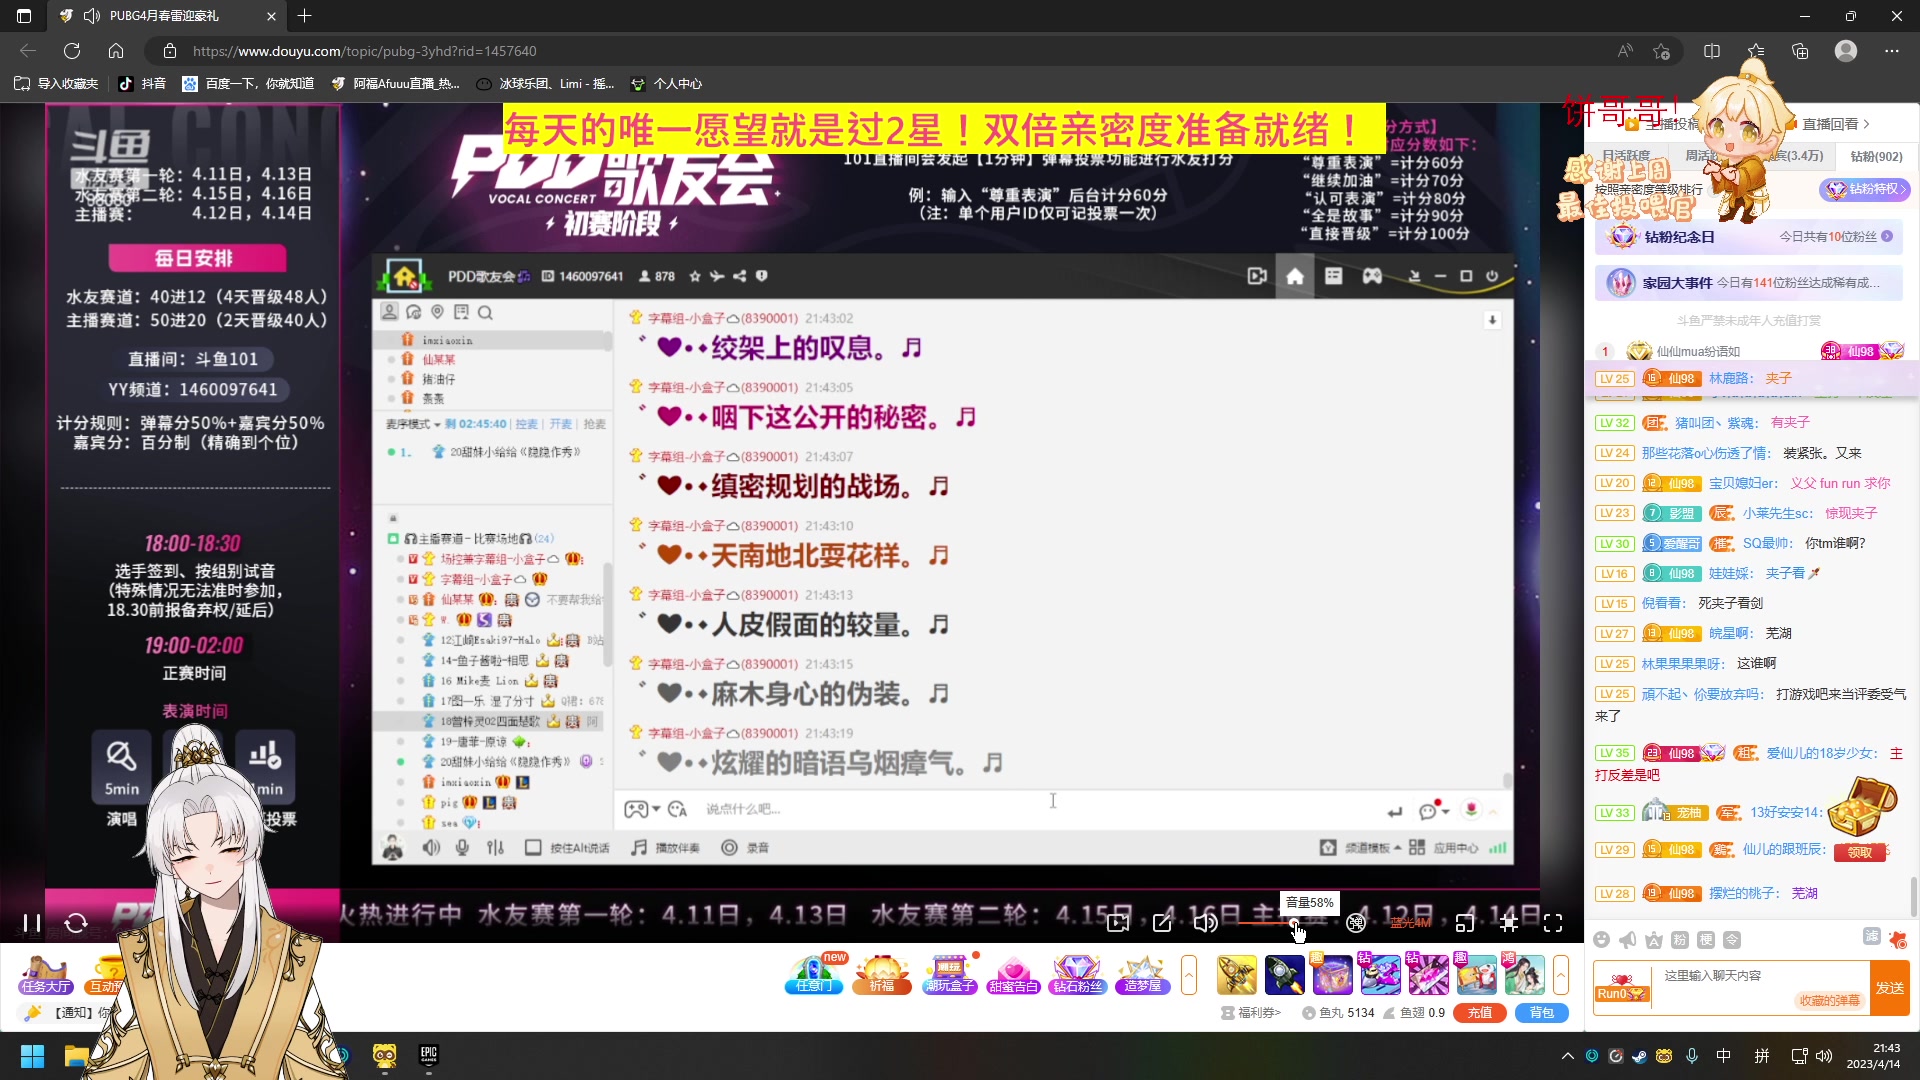The image size is (1920, 1080).
Task: Open 收藏的弹幕 saved danmaku
Action: (x=1830, y=1000)
